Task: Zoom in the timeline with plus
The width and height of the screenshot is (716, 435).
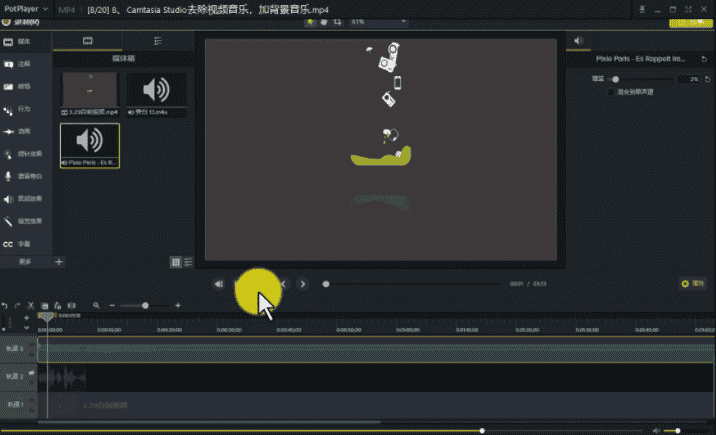Action: click(178, 305)
